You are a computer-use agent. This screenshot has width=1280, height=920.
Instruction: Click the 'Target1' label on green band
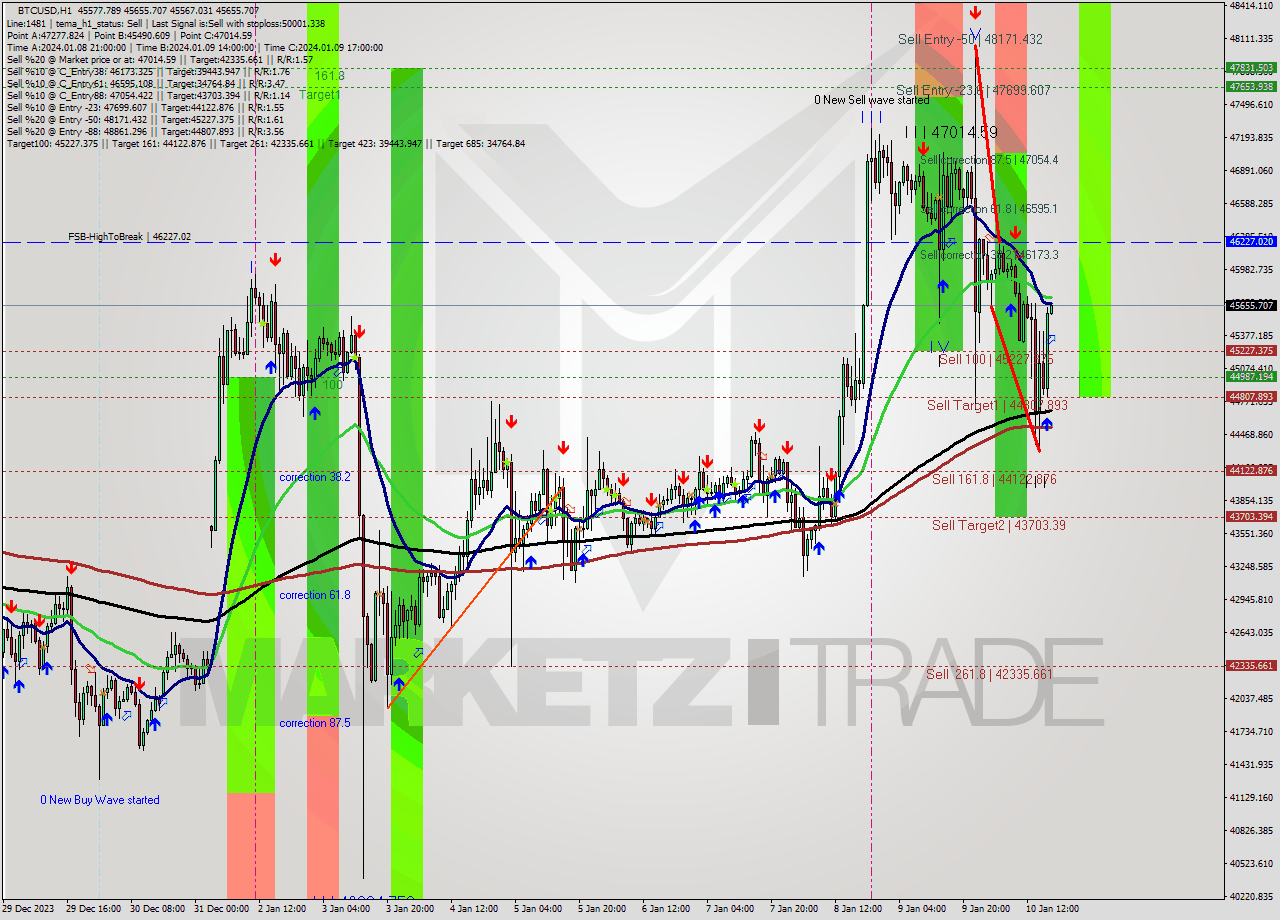click(320, 94)
